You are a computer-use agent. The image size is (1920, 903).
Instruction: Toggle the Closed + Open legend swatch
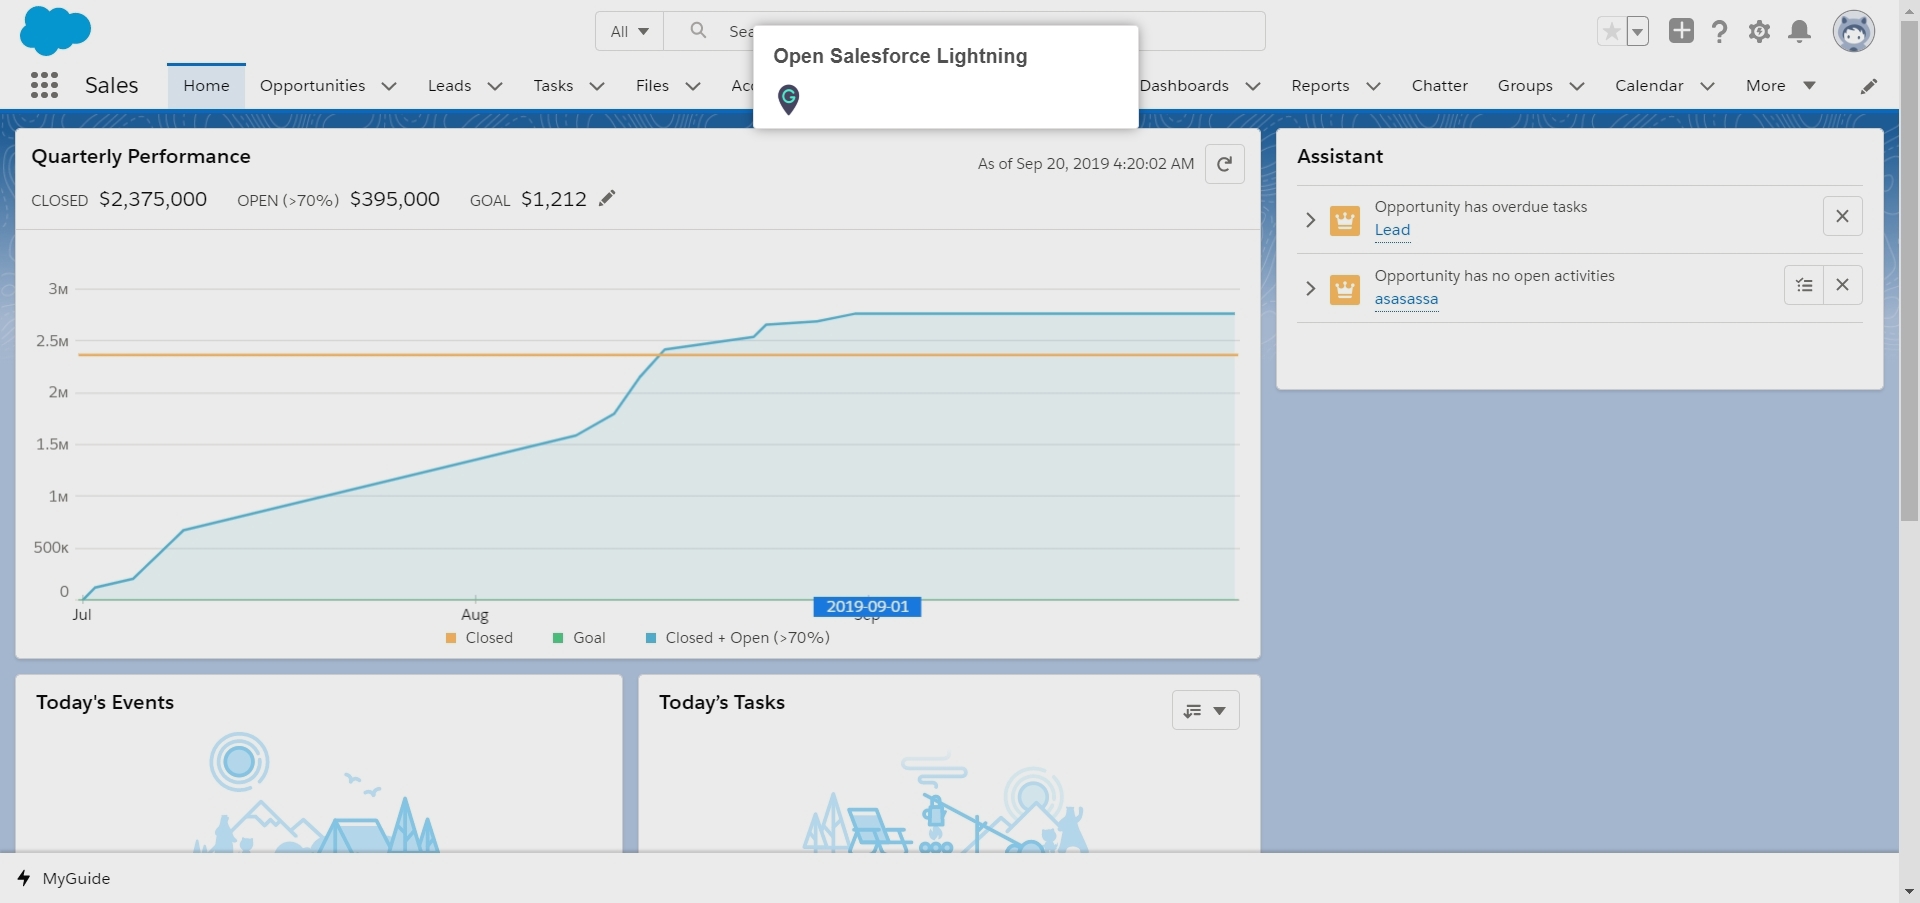tap(651, 638)
